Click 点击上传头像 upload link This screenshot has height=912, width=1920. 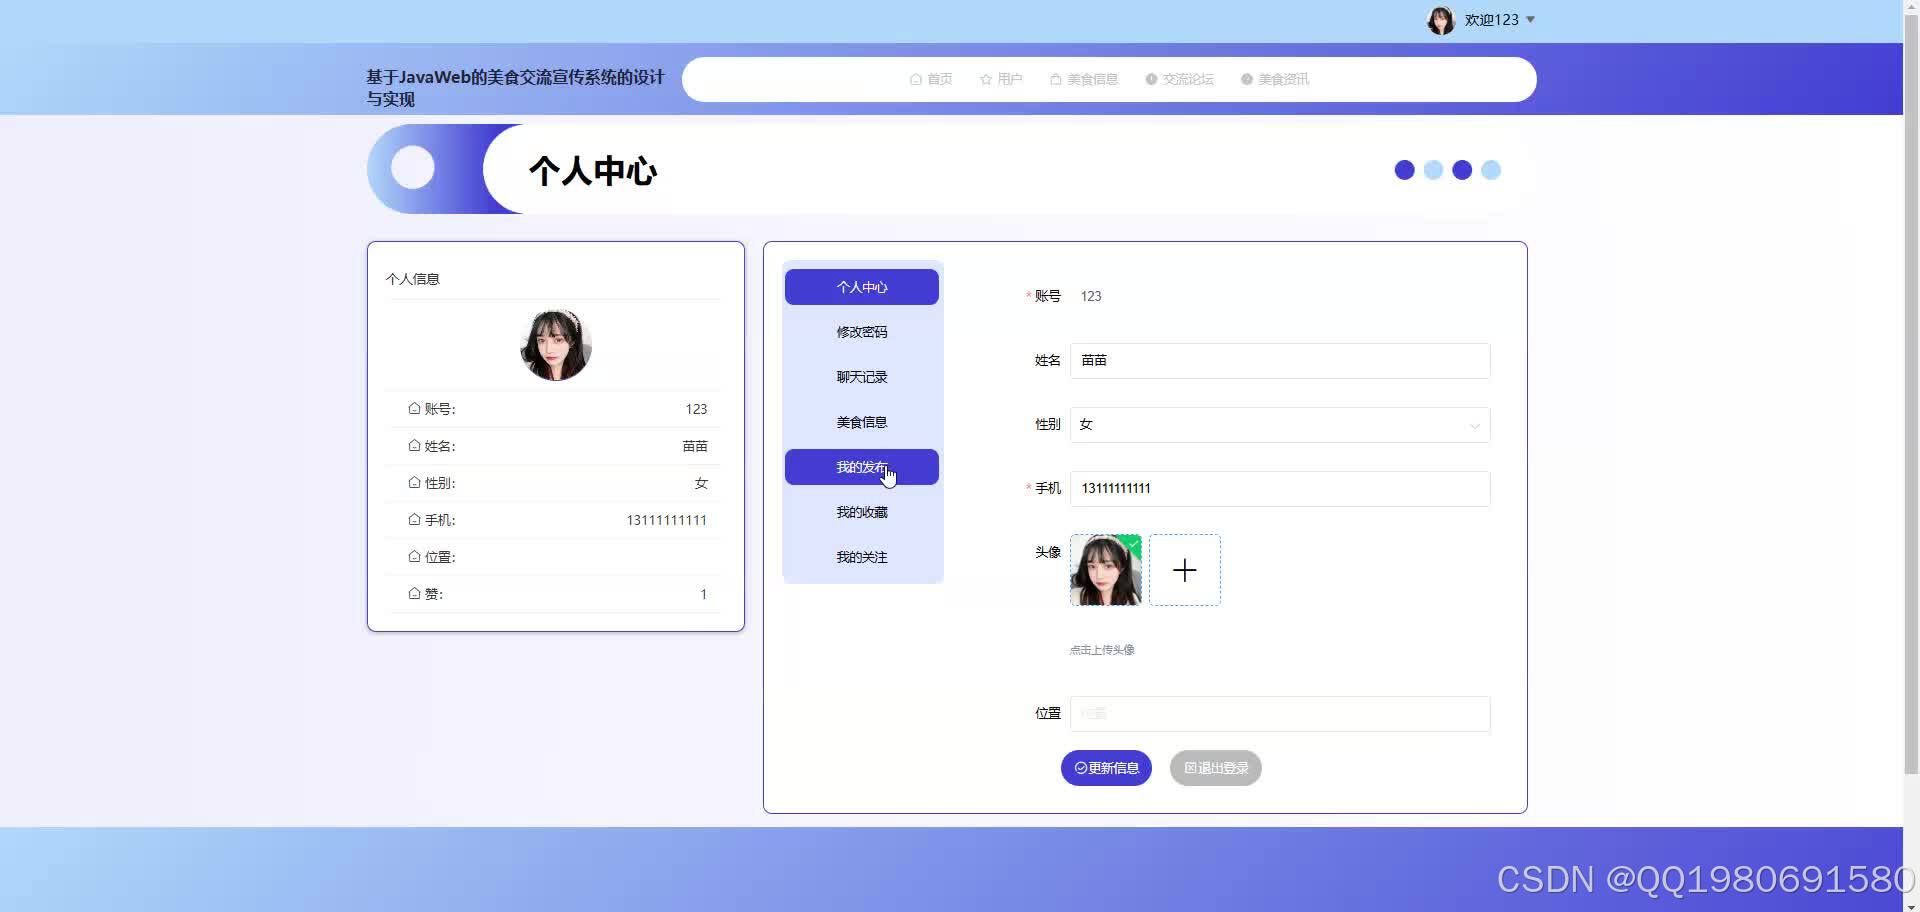click(x=1101, y=649)
